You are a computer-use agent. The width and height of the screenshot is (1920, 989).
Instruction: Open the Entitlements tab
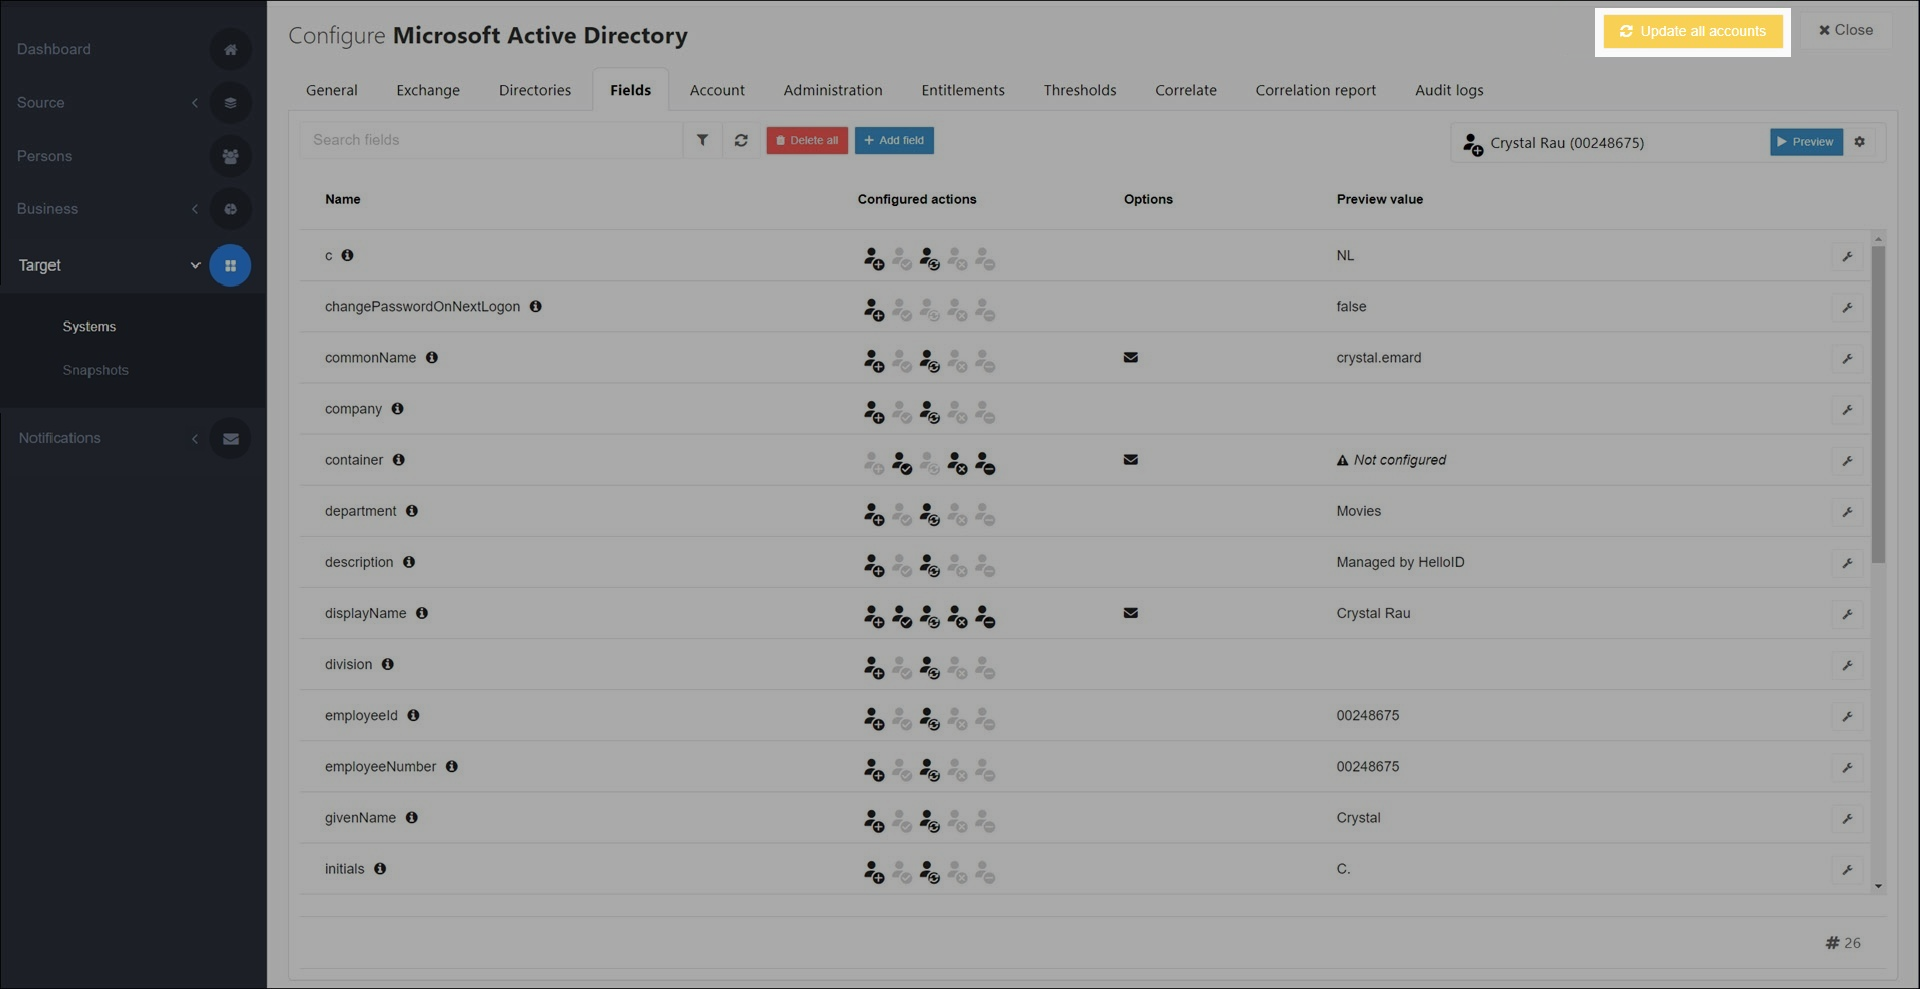point(963,90)
